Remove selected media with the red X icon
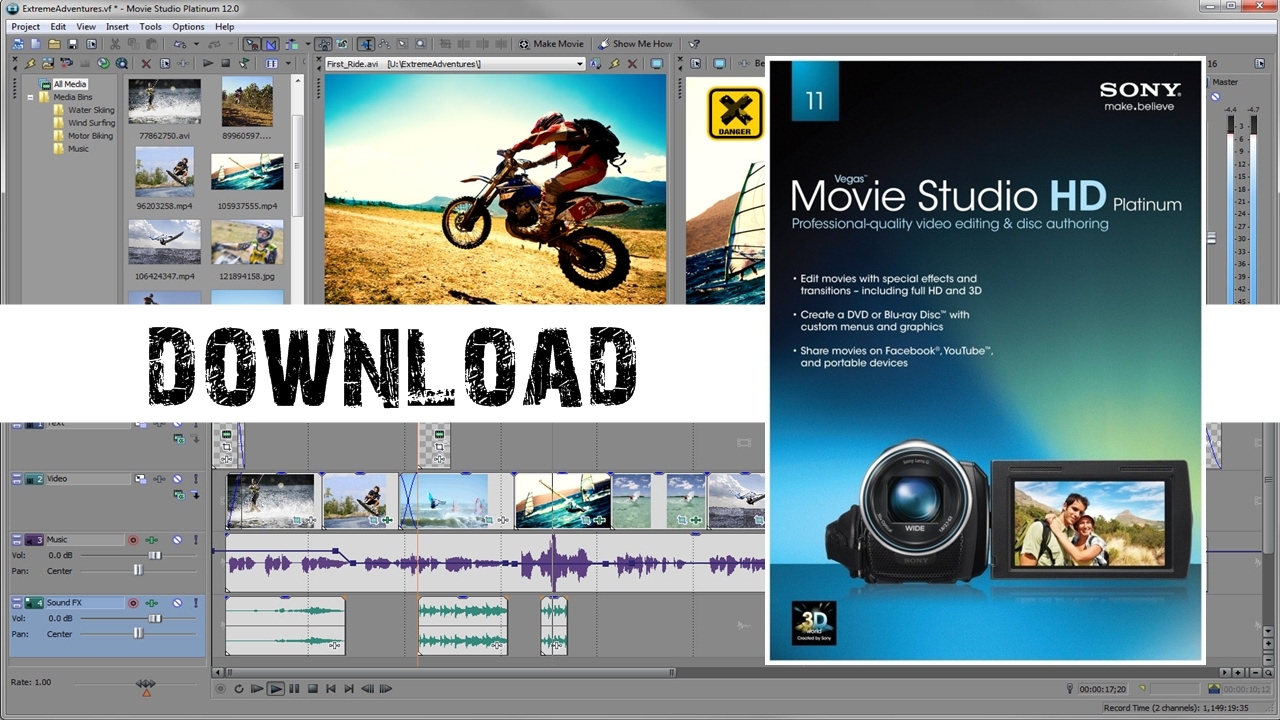This screenshot has width=1280, height=720. pos(146,63)
